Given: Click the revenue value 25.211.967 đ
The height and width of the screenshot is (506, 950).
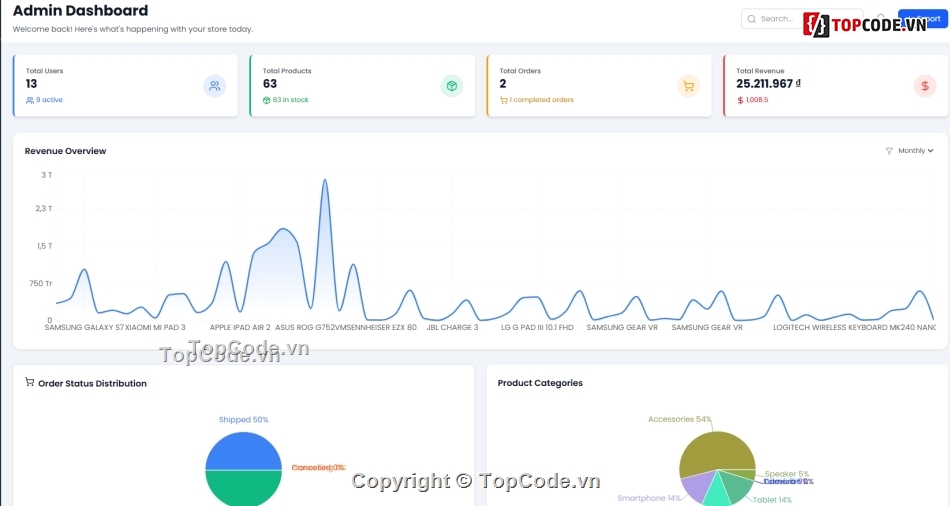Looking at the screenshot, I should click(x=768, y=84).
